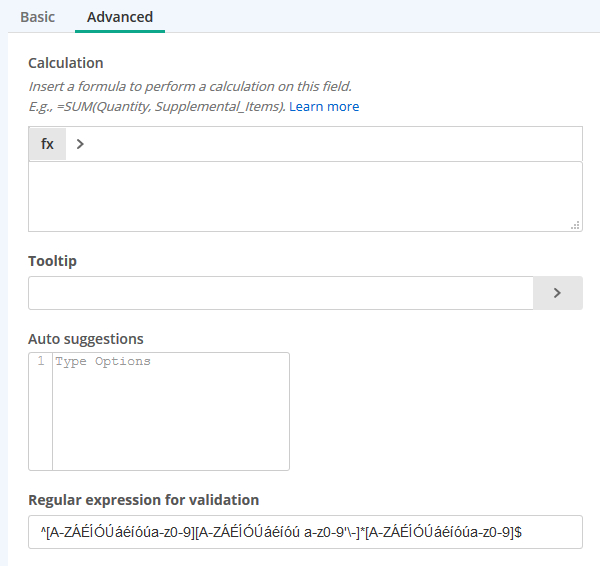Place cursor on the Type Options line
The height and width of the screenshot is (566, 600).
click(x=171, y=361)
